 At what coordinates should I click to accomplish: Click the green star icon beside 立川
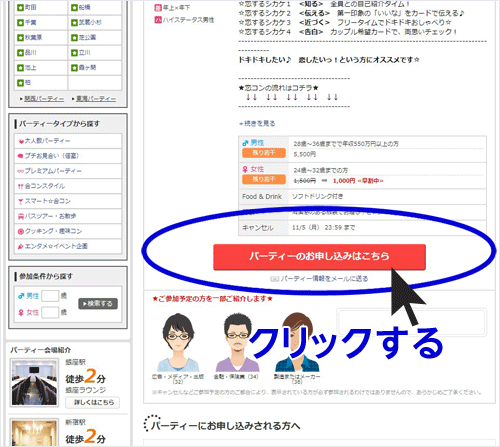[74, 53]
